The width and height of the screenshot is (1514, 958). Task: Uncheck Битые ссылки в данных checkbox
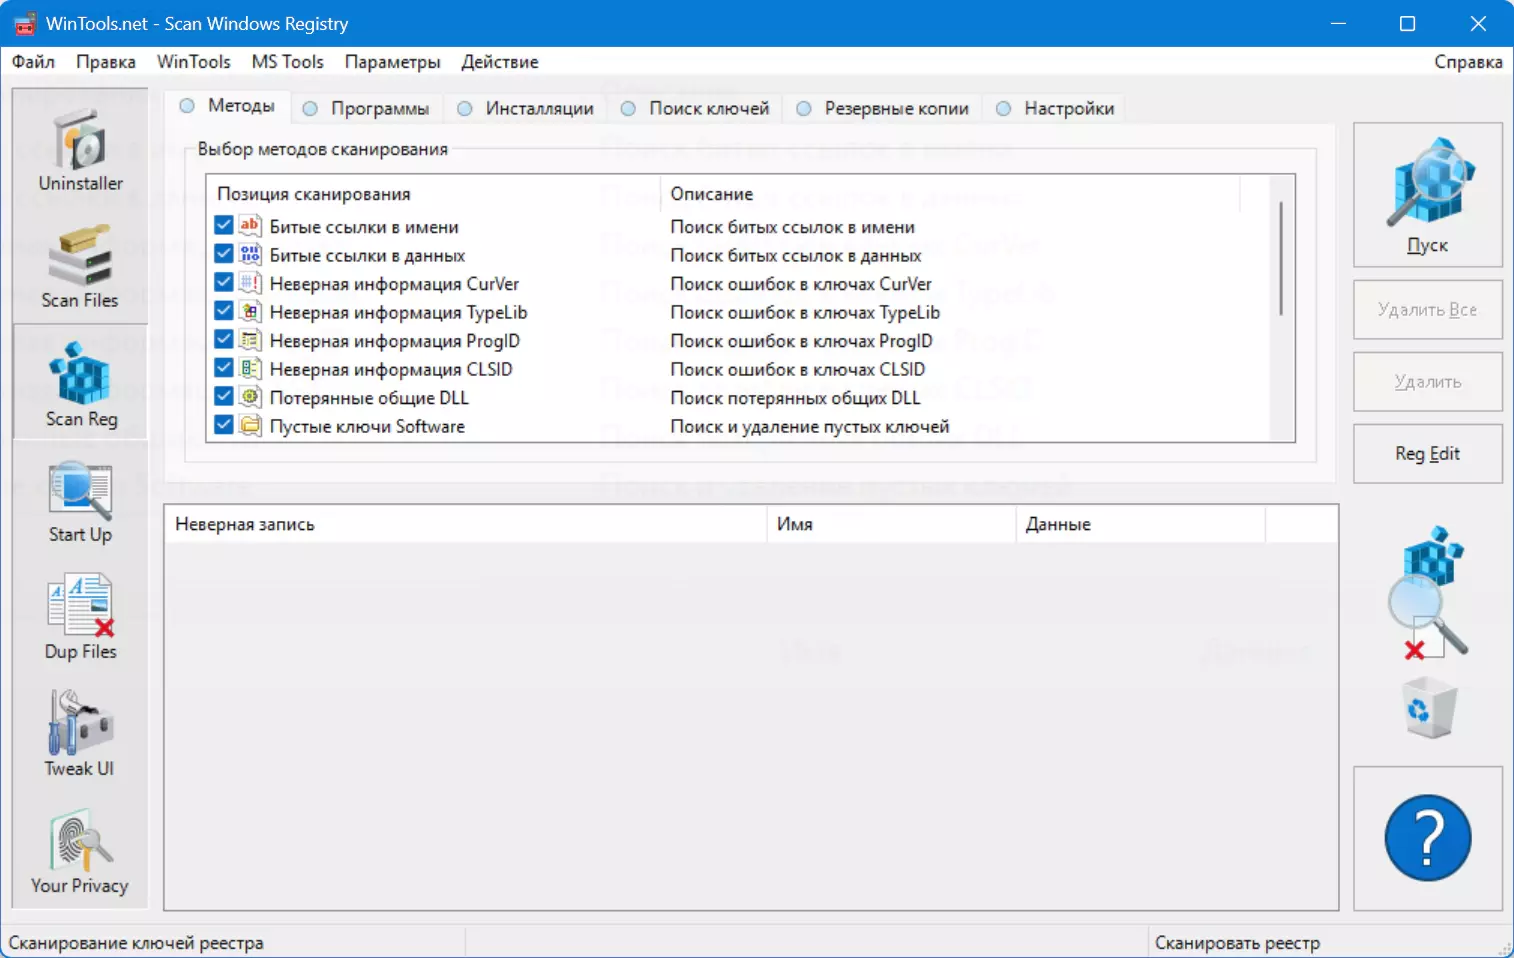pyautogui.click(x=224, y=254)
